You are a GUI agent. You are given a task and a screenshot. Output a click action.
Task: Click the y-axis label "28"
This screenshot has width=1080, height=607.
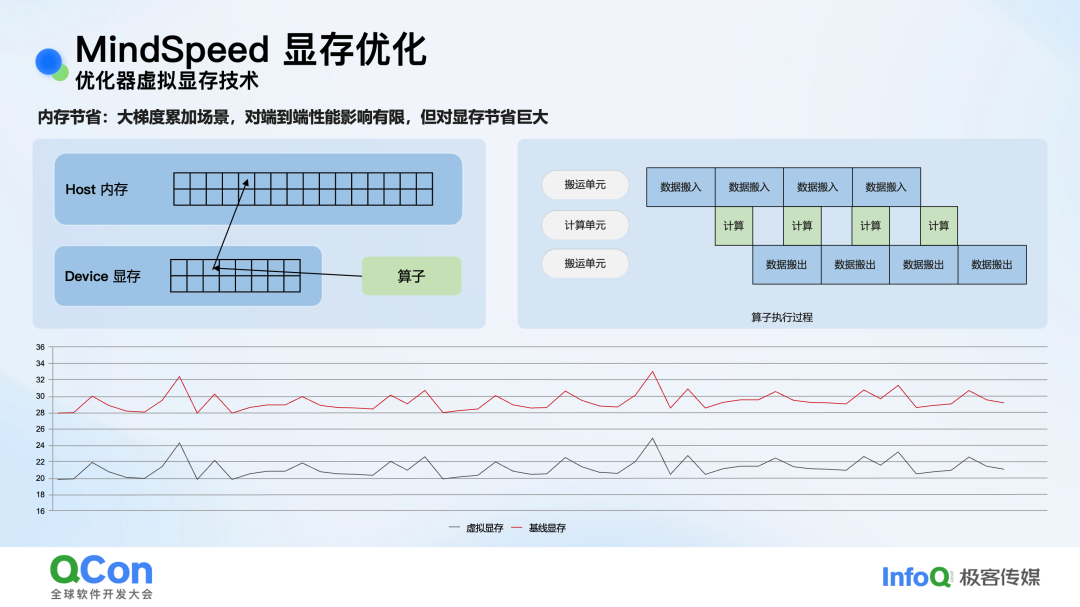(41, 413)
